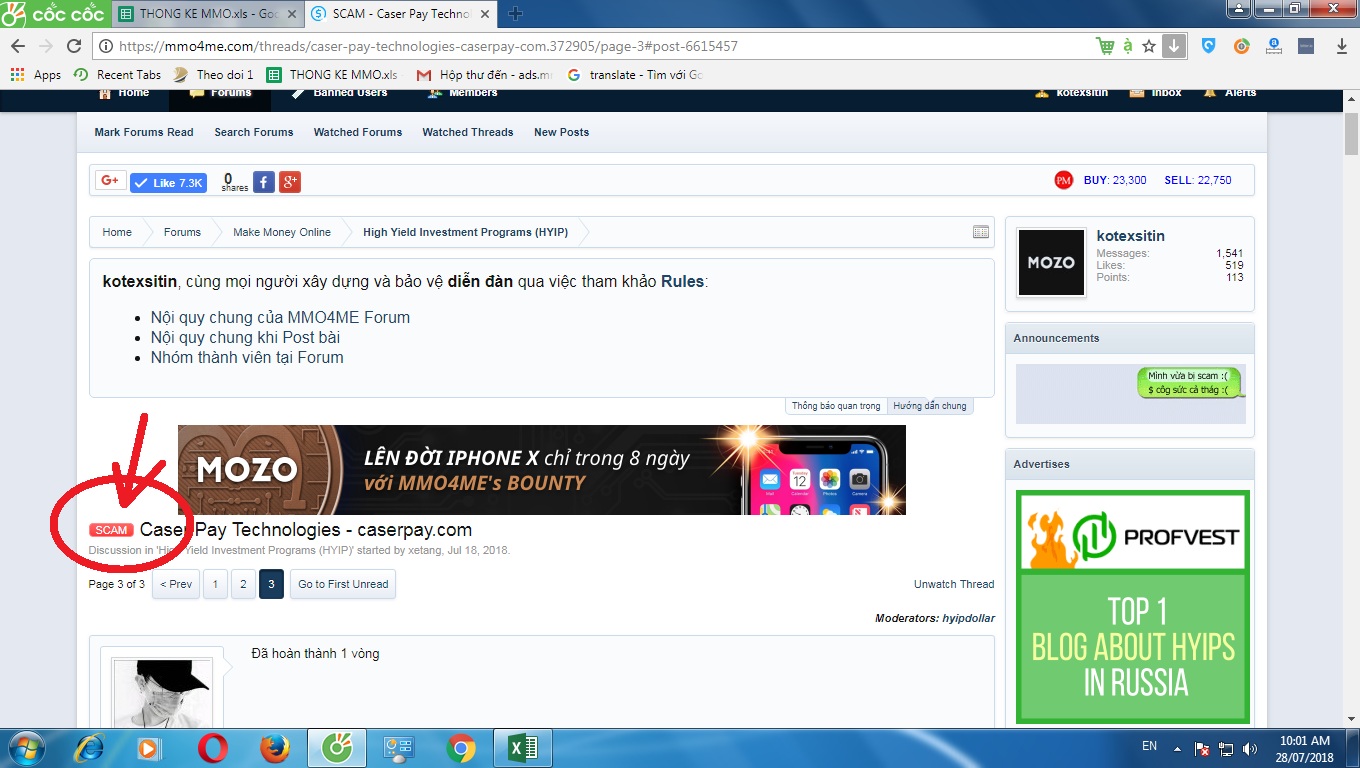Select the SCAM - Caser Pay Technologies tab
The height and width of the screenshot is (768, 1360).
tap(401, 14)
